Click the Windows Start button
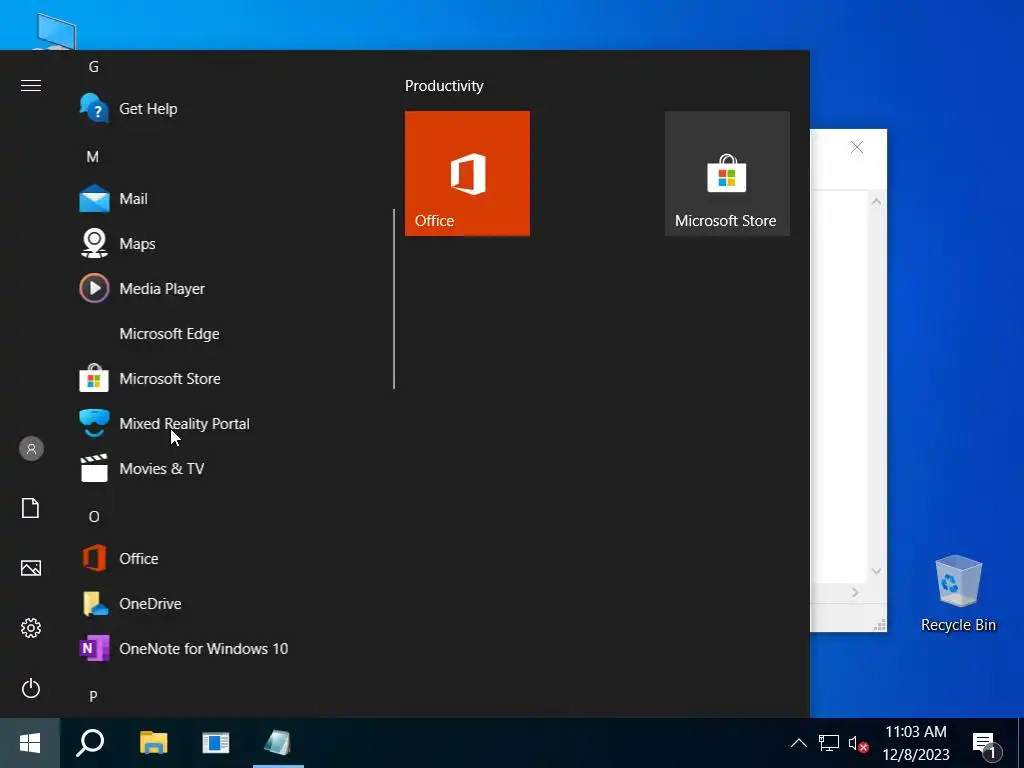1024x768 pixels. click(x=30, y=743)
